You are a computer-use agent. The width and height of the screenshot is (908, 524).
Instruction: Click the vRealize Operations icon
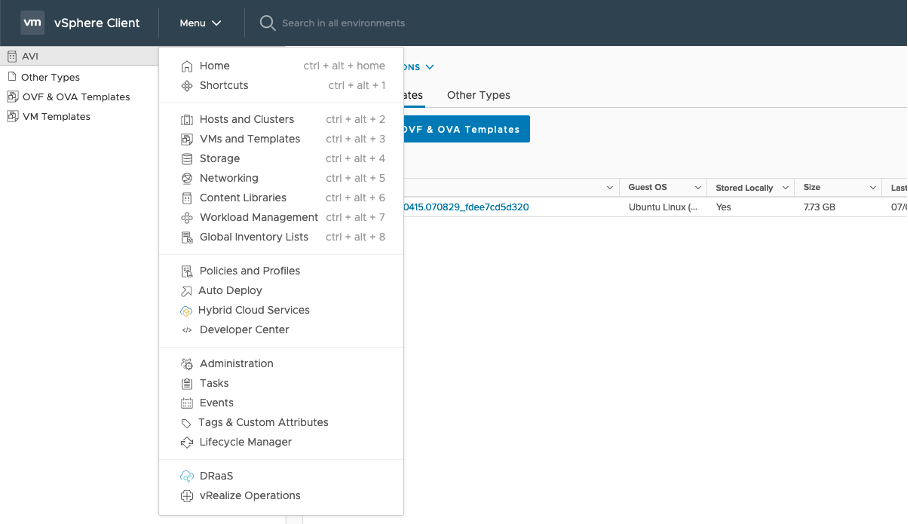(x=186, y=496)
